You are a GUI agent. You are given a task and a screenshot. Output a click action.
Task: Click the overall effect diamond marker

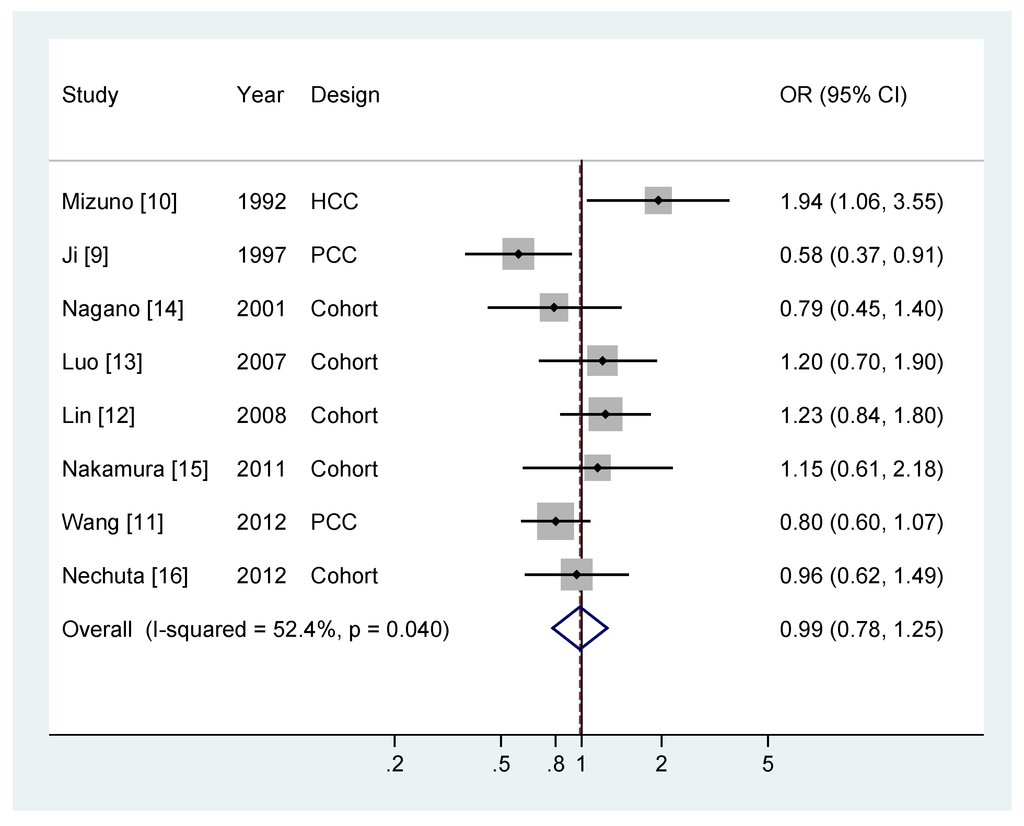click(580, 629)
